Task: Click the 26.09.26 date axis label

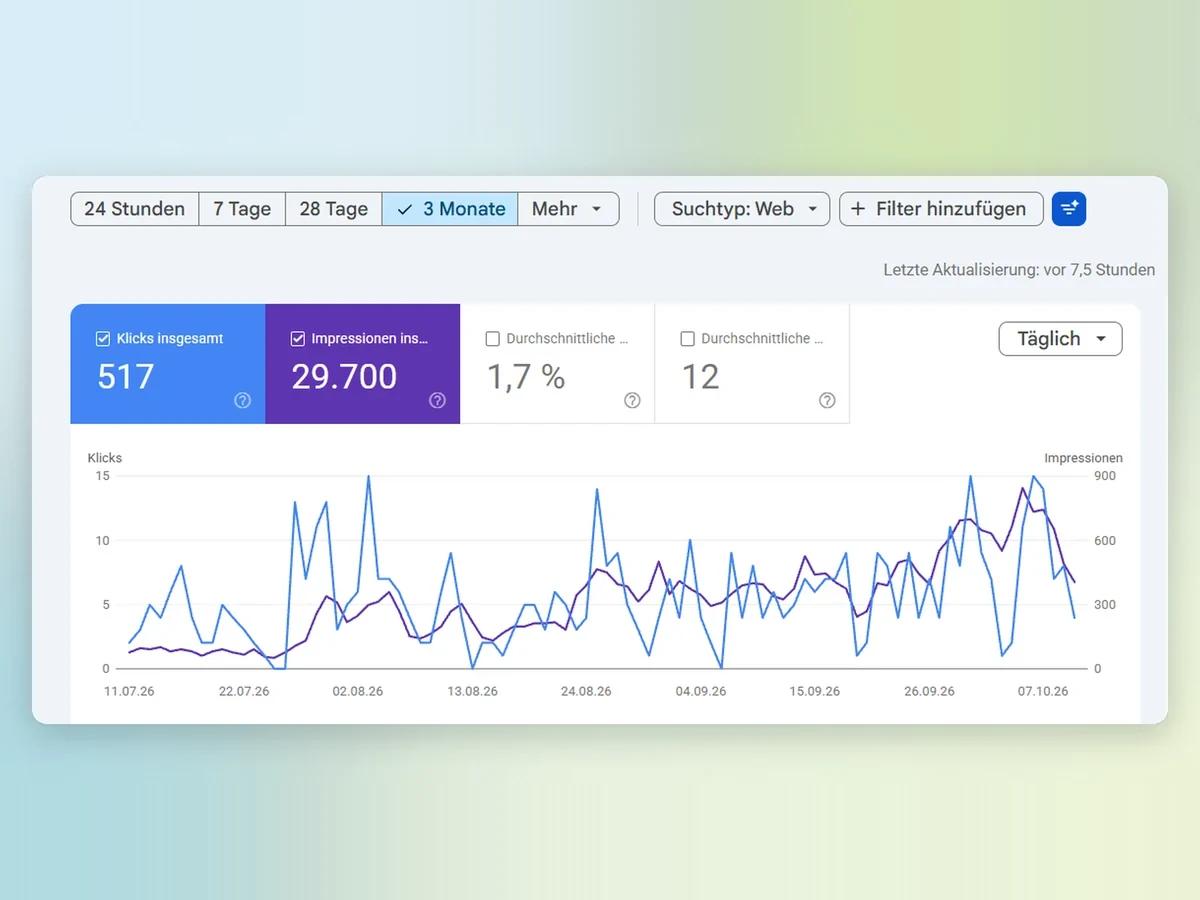Action: point(929,691)
